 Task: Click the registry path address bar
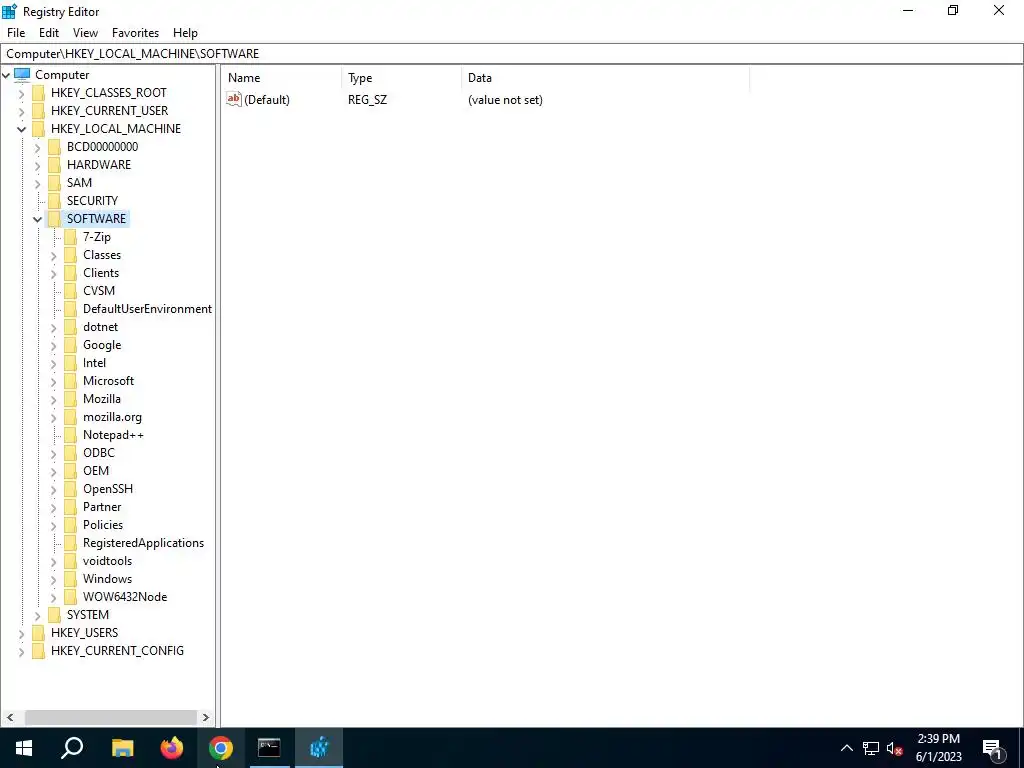tap(512, 54)
